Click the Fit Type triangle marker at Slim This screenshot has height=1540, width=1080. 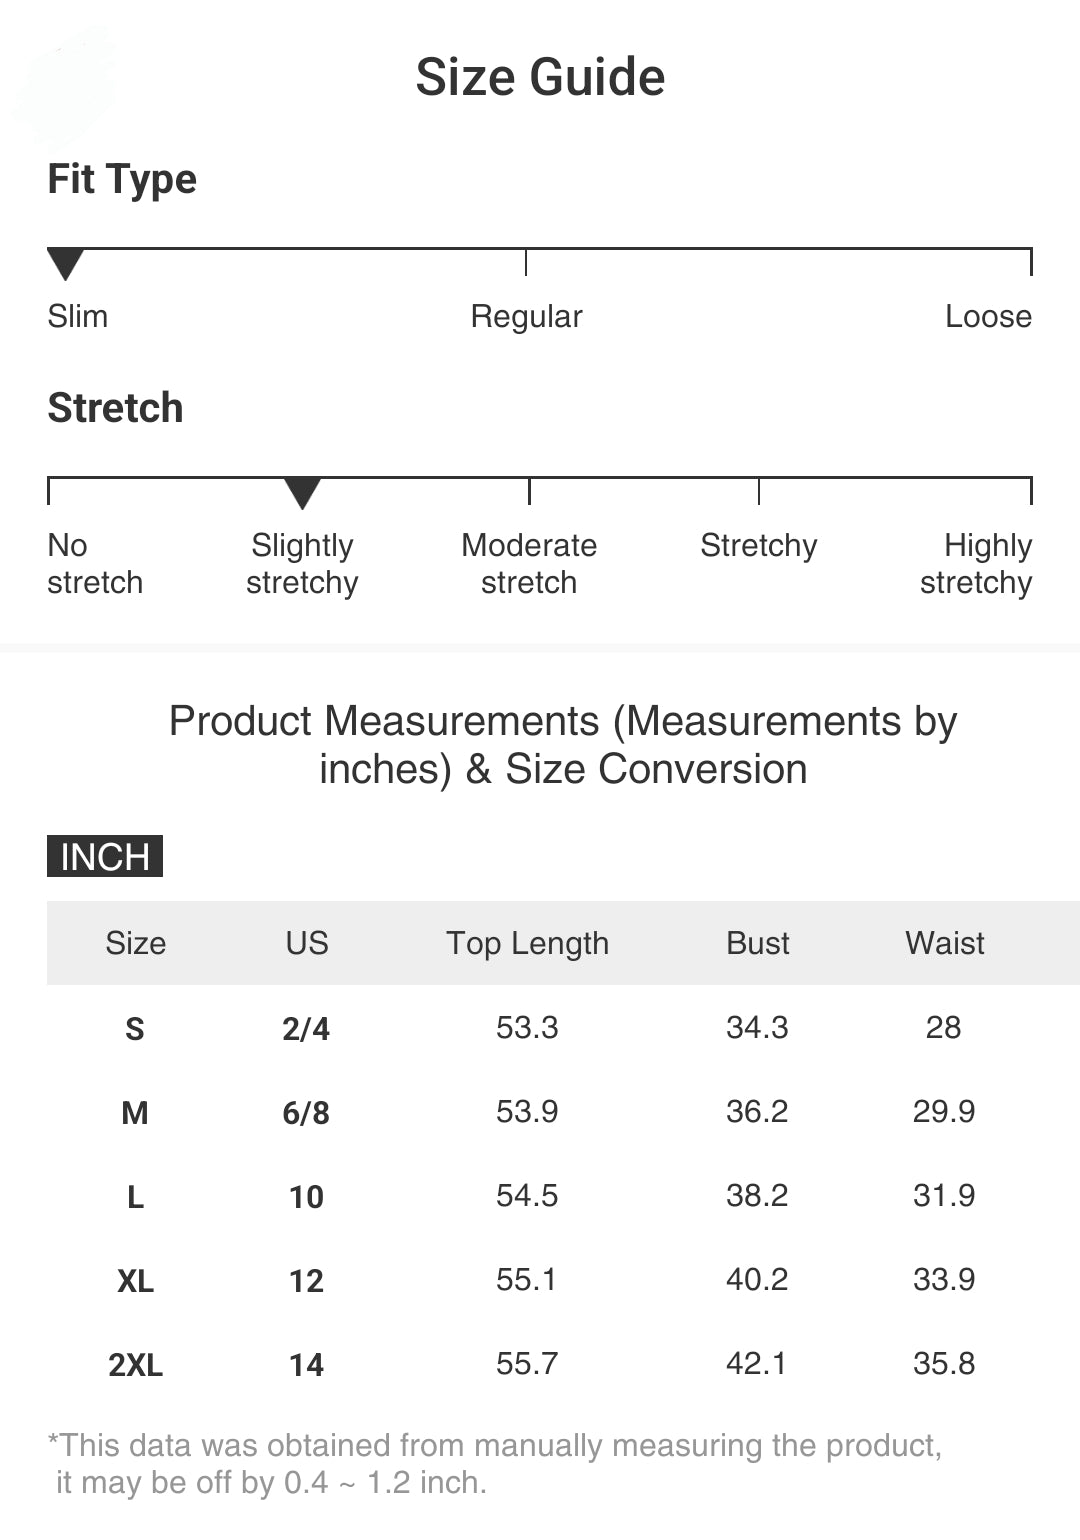[x=65, y=264]
